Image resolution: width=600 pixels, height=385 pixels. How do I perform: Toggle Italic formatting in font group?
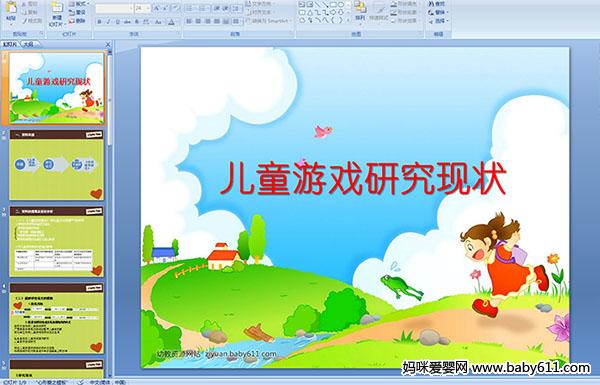point(108,22)
